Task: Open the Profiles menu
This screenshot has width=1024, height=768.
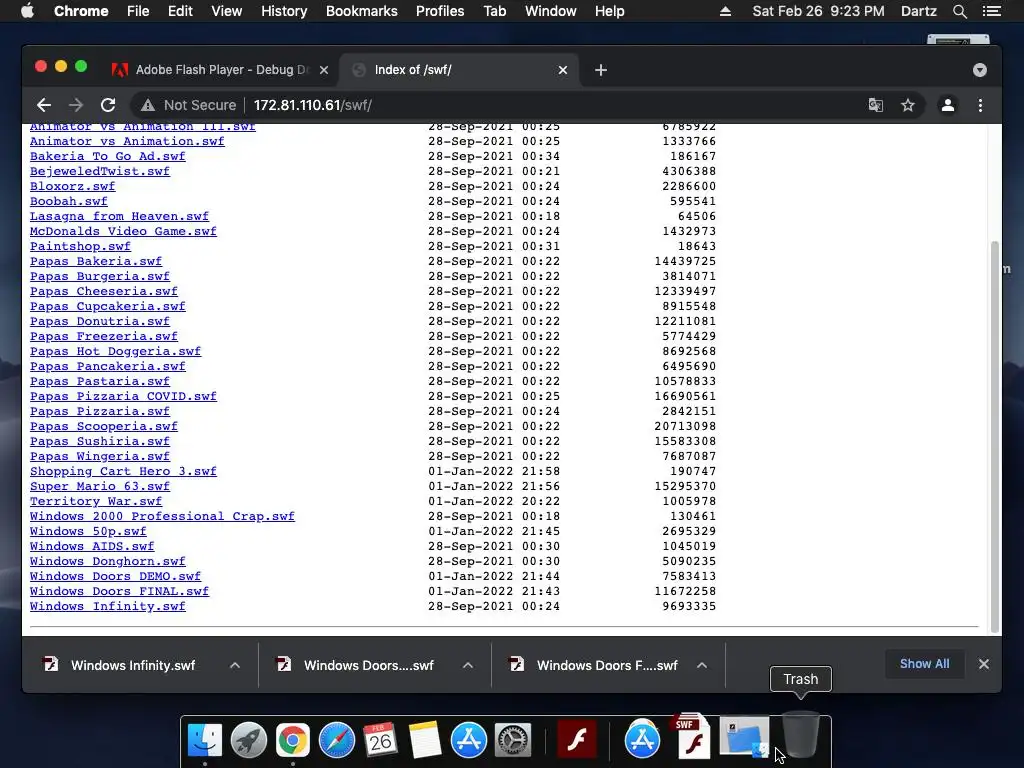Action: tap(440, 11)
